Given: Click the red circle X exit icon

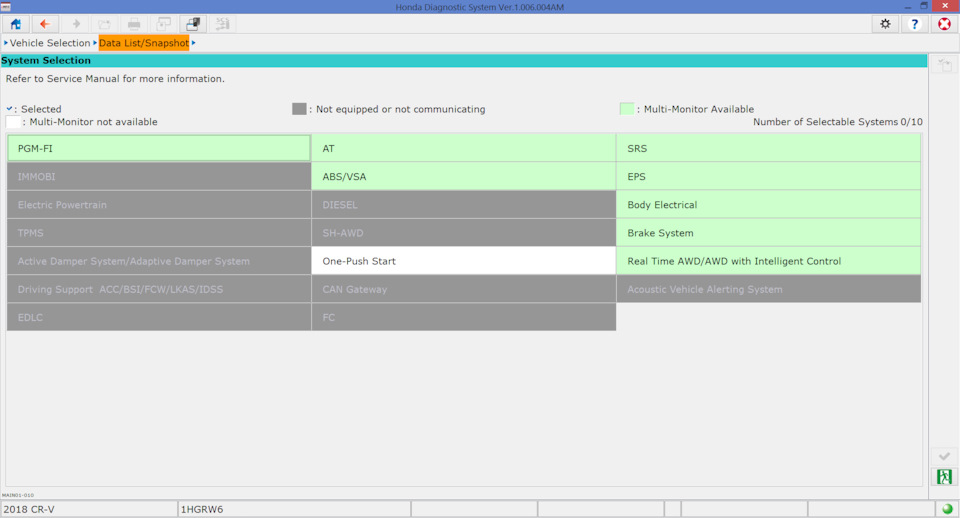Looking at the screenshot, I should click(945, 24).
